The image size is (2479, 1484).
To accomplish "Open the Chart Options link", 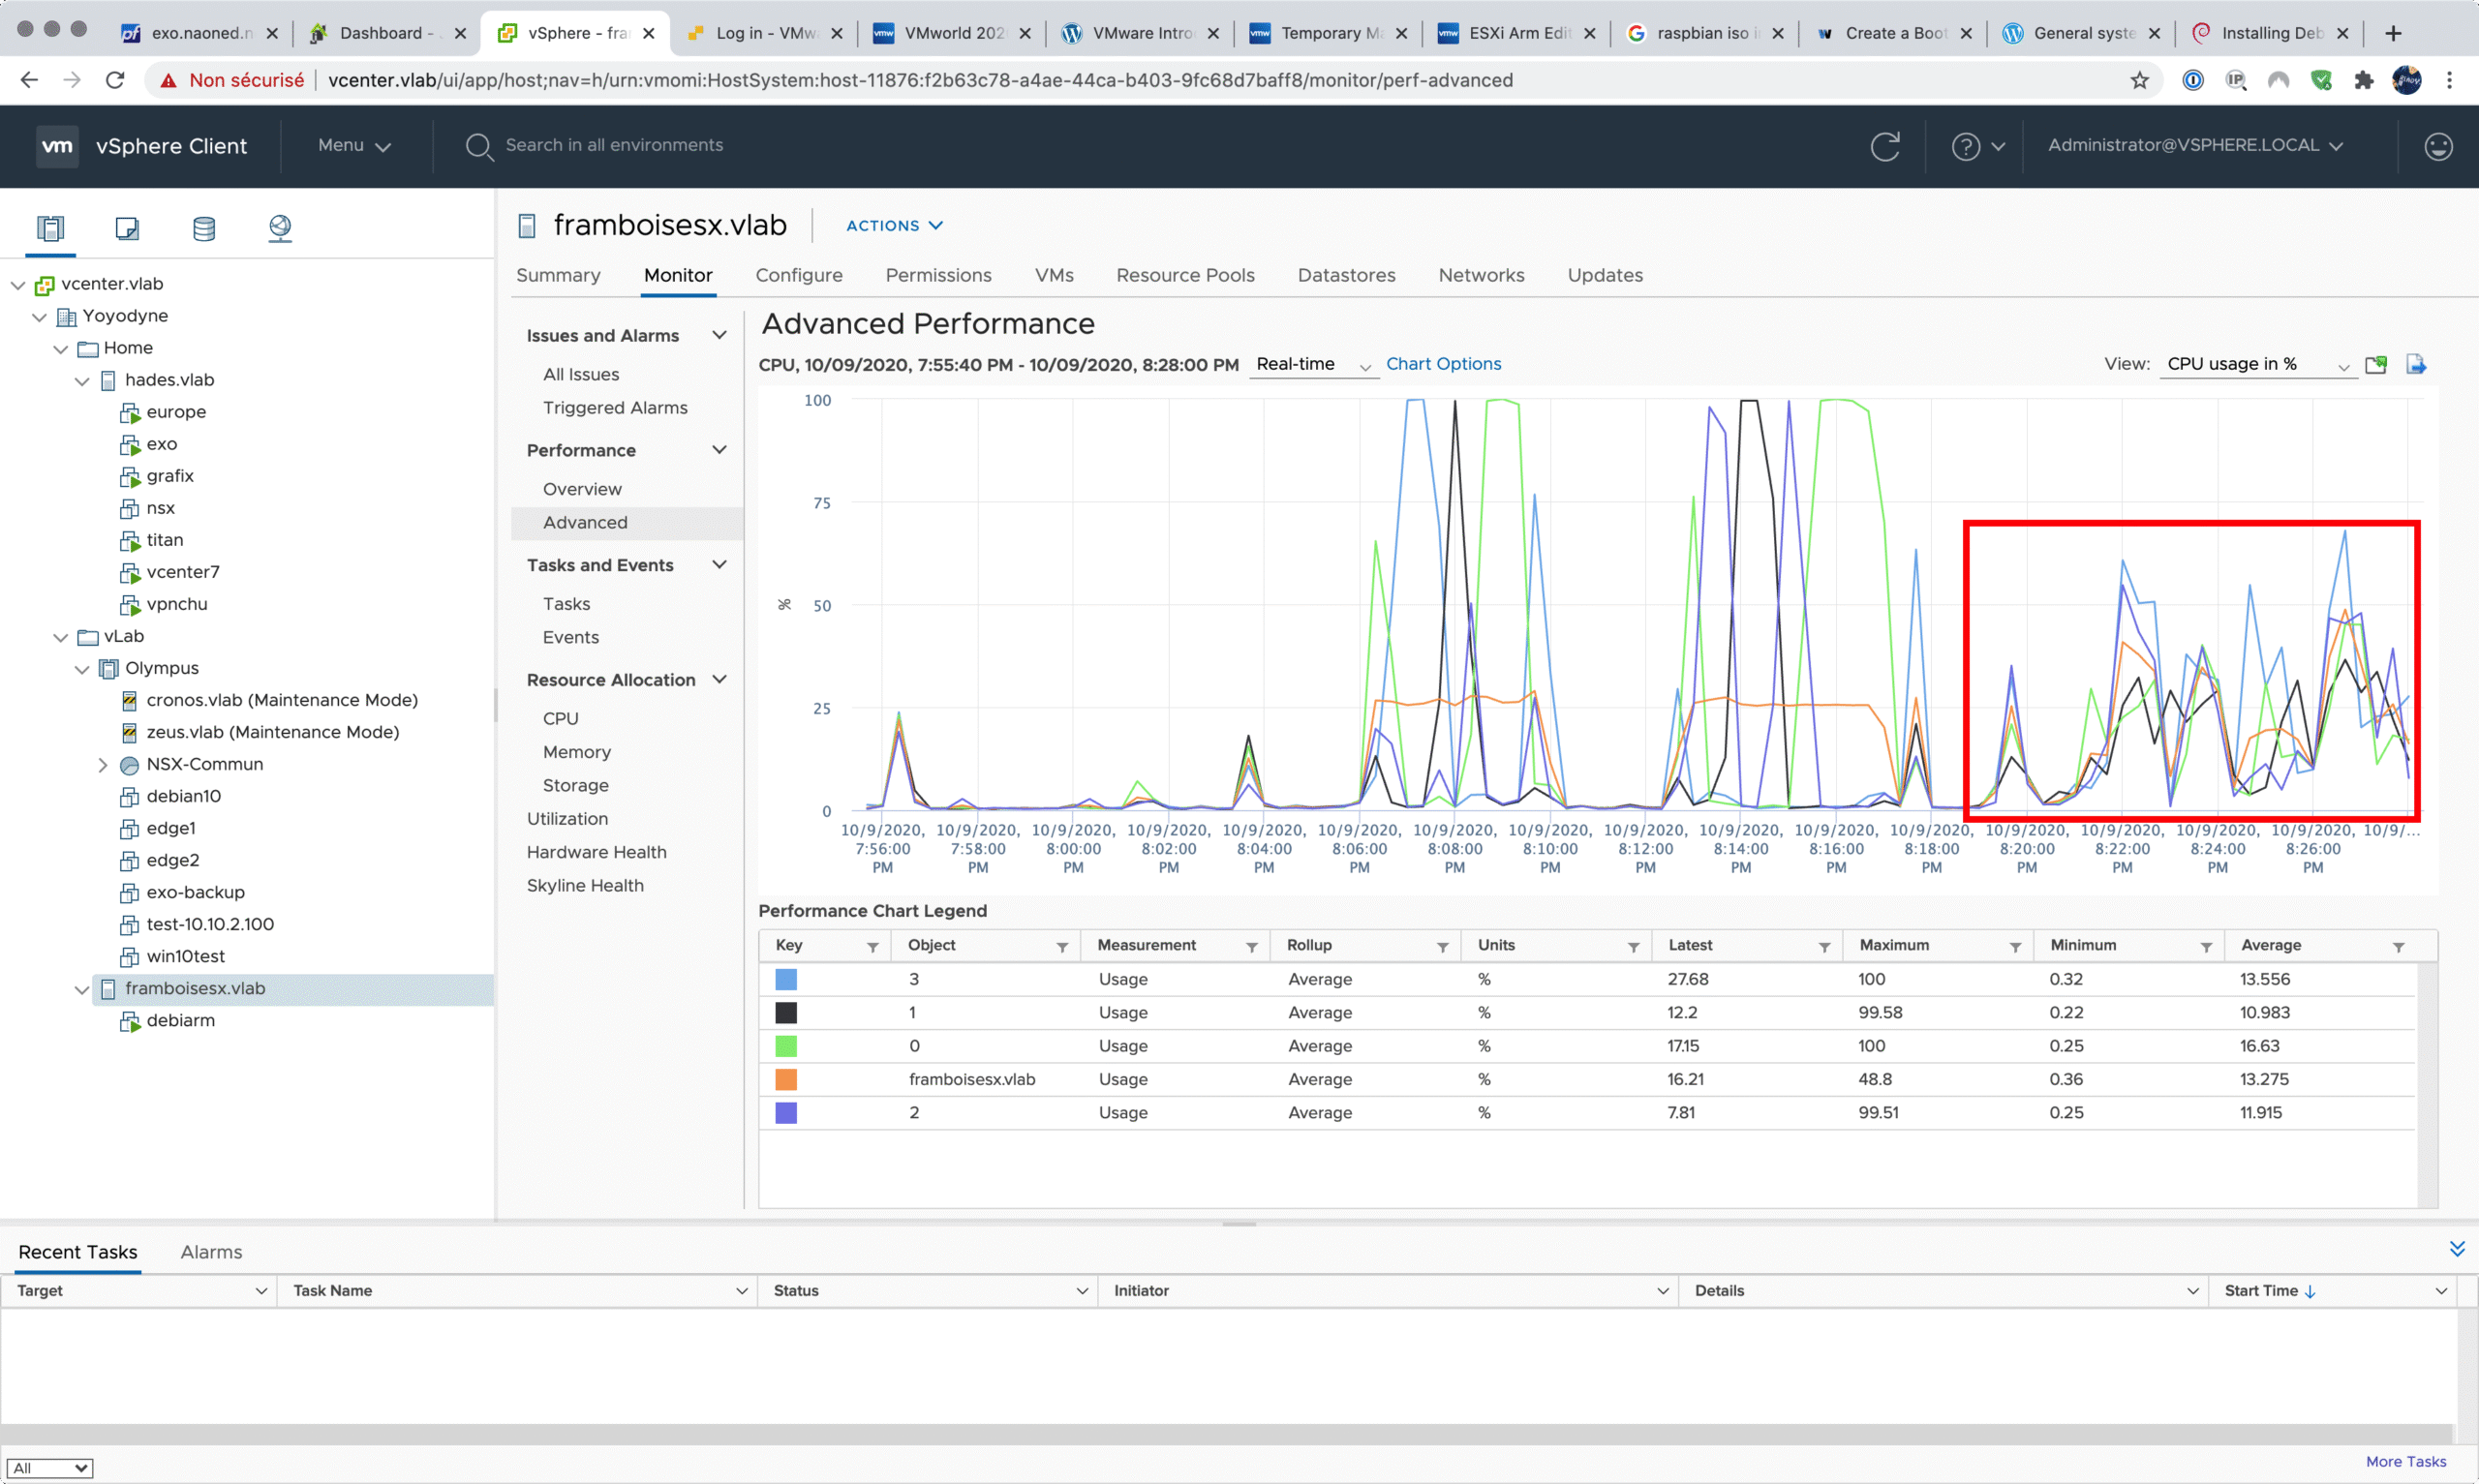I will point(1443,364).
